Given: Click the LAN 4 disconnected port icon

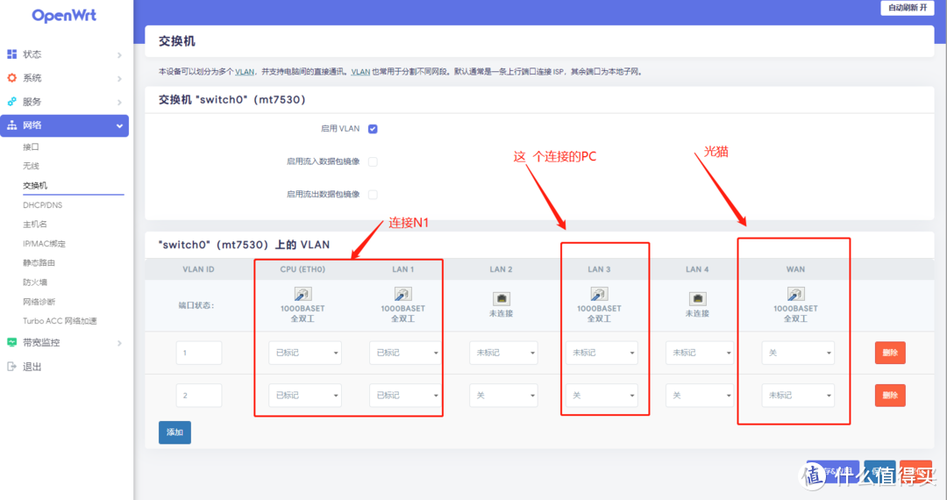Looking at the screenshot, I should coord(698,298).
